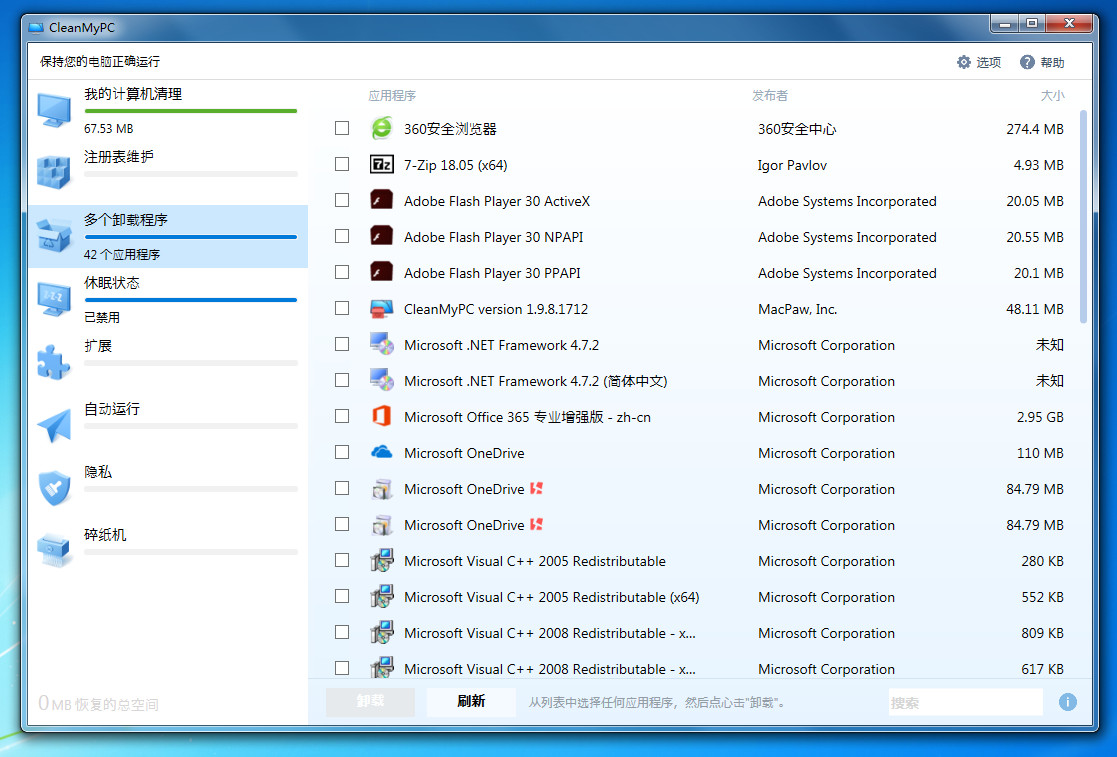The width and height of the screenshot is (1117, 757).
Task: Select the privacy shield icon
Action: point(54,488)
